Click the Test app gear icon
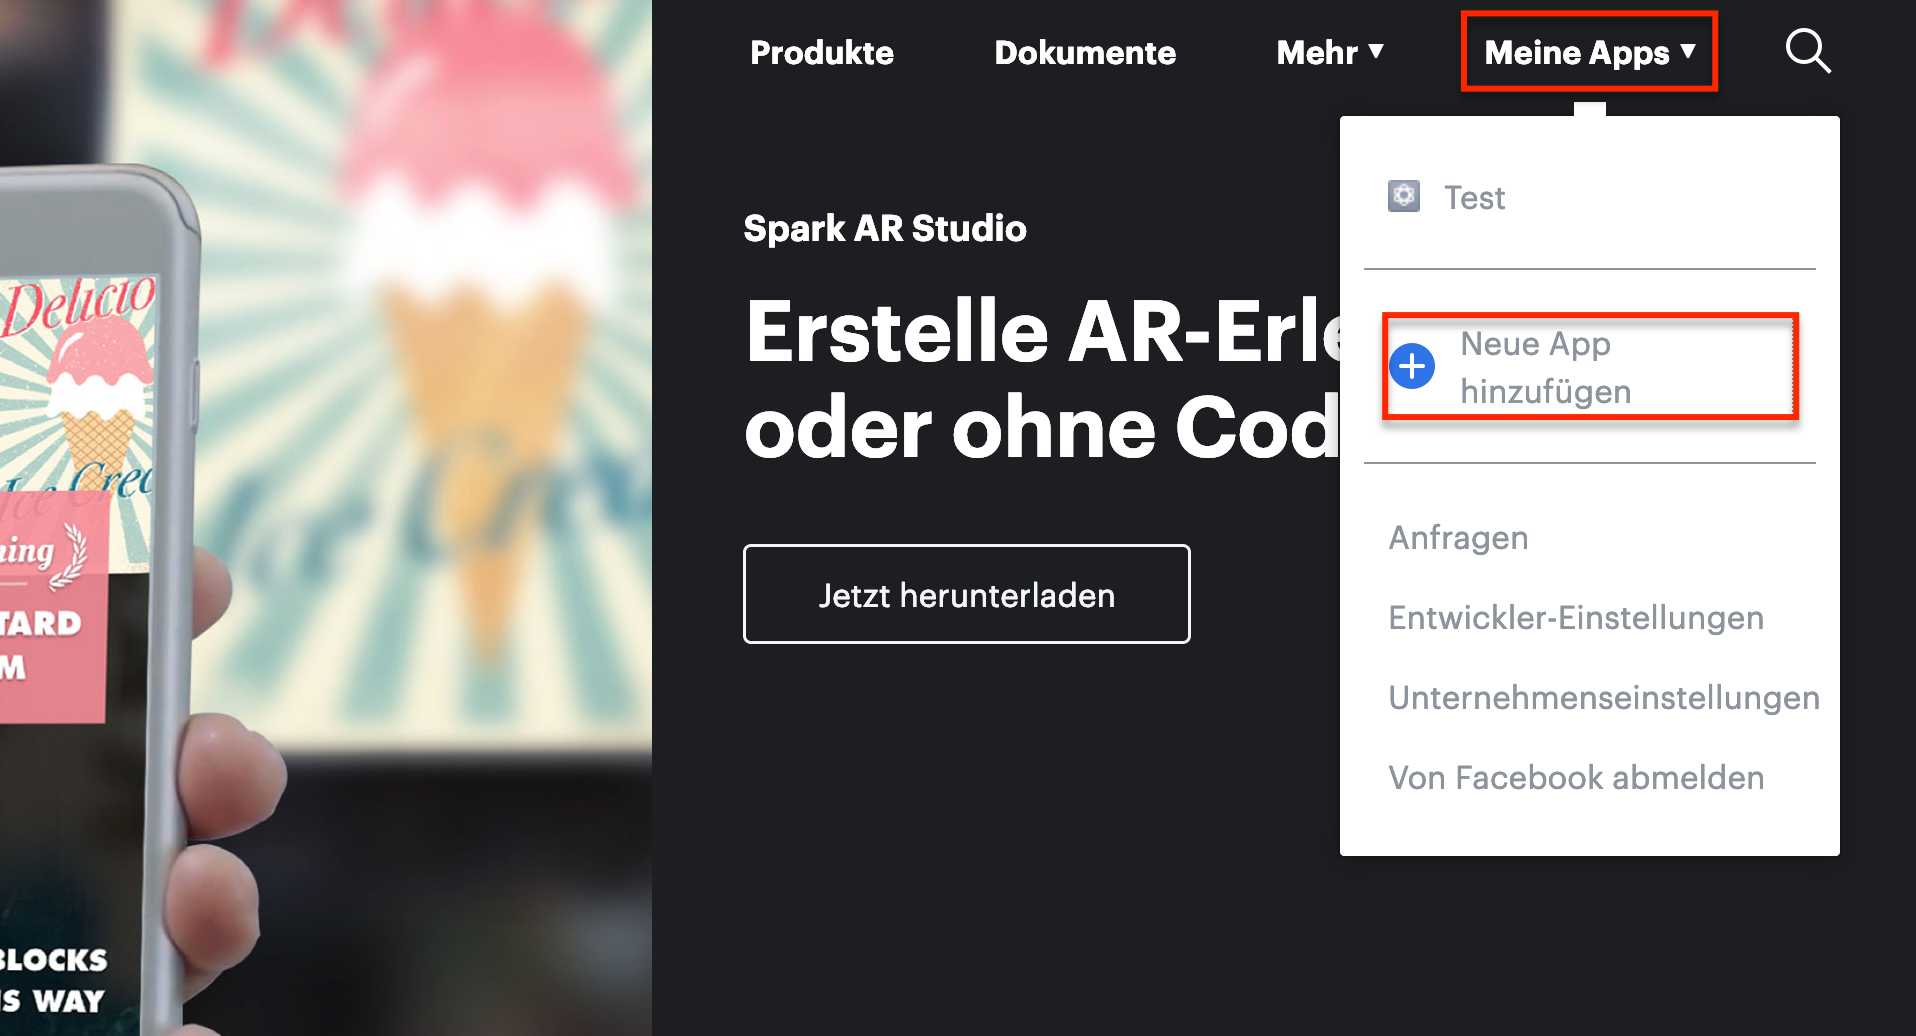1916x1036 pixels. coord(1404,196)
